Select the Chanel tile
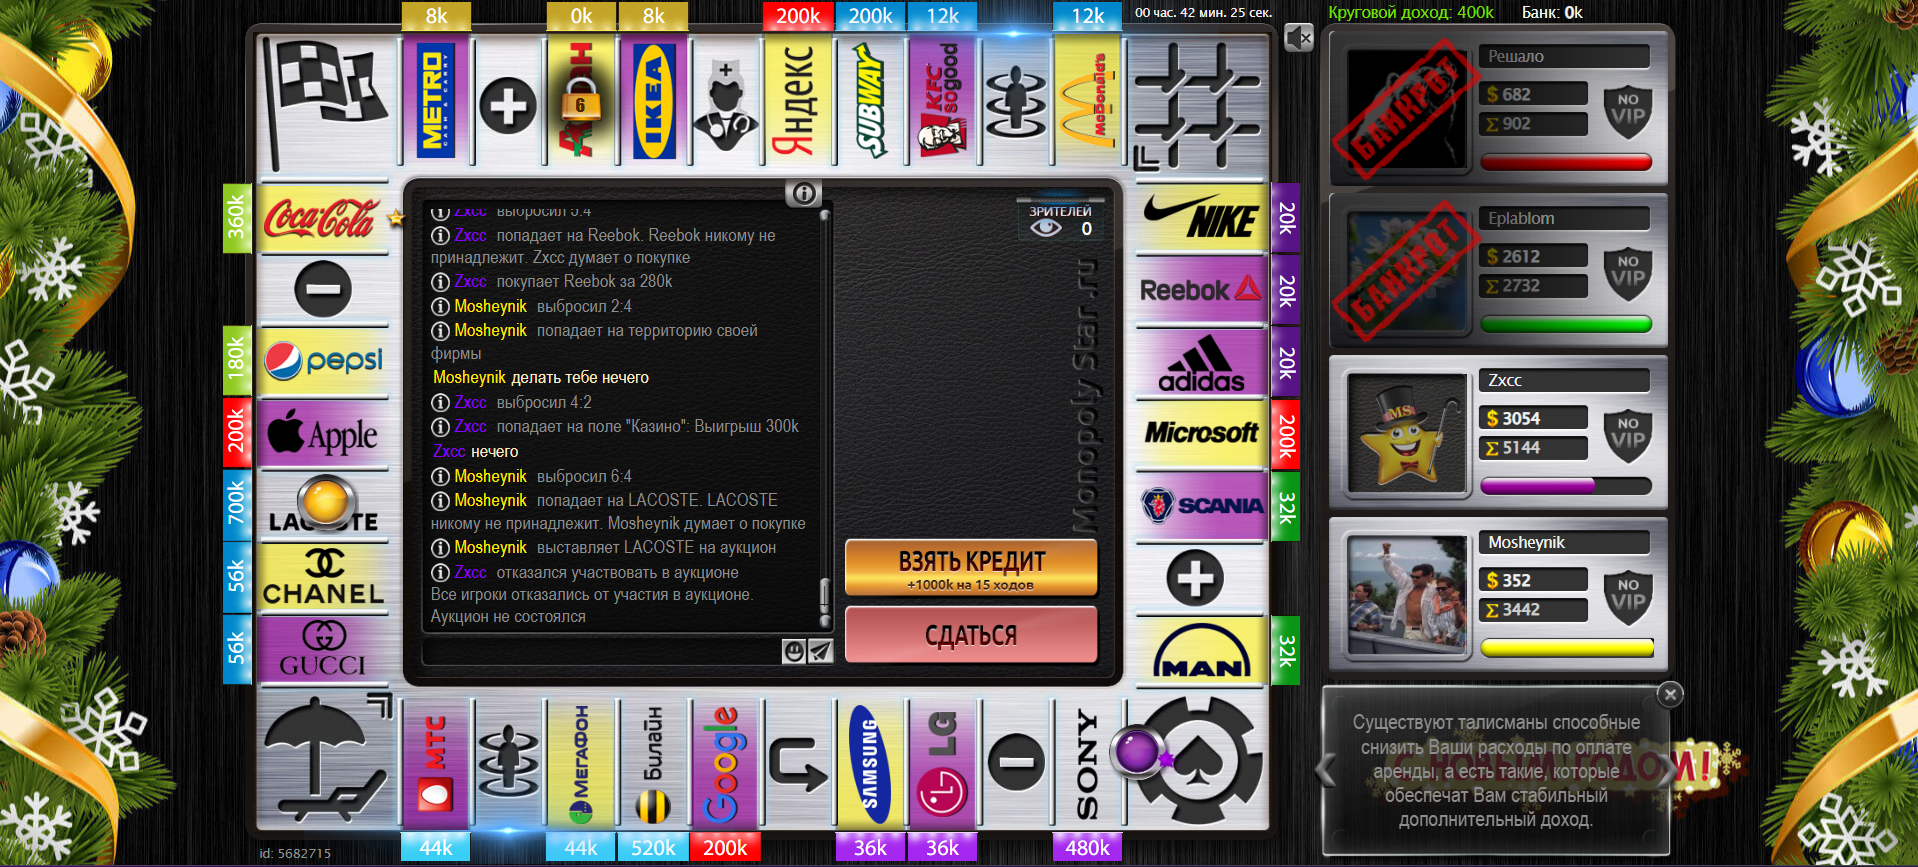 [x=323, y=578]
